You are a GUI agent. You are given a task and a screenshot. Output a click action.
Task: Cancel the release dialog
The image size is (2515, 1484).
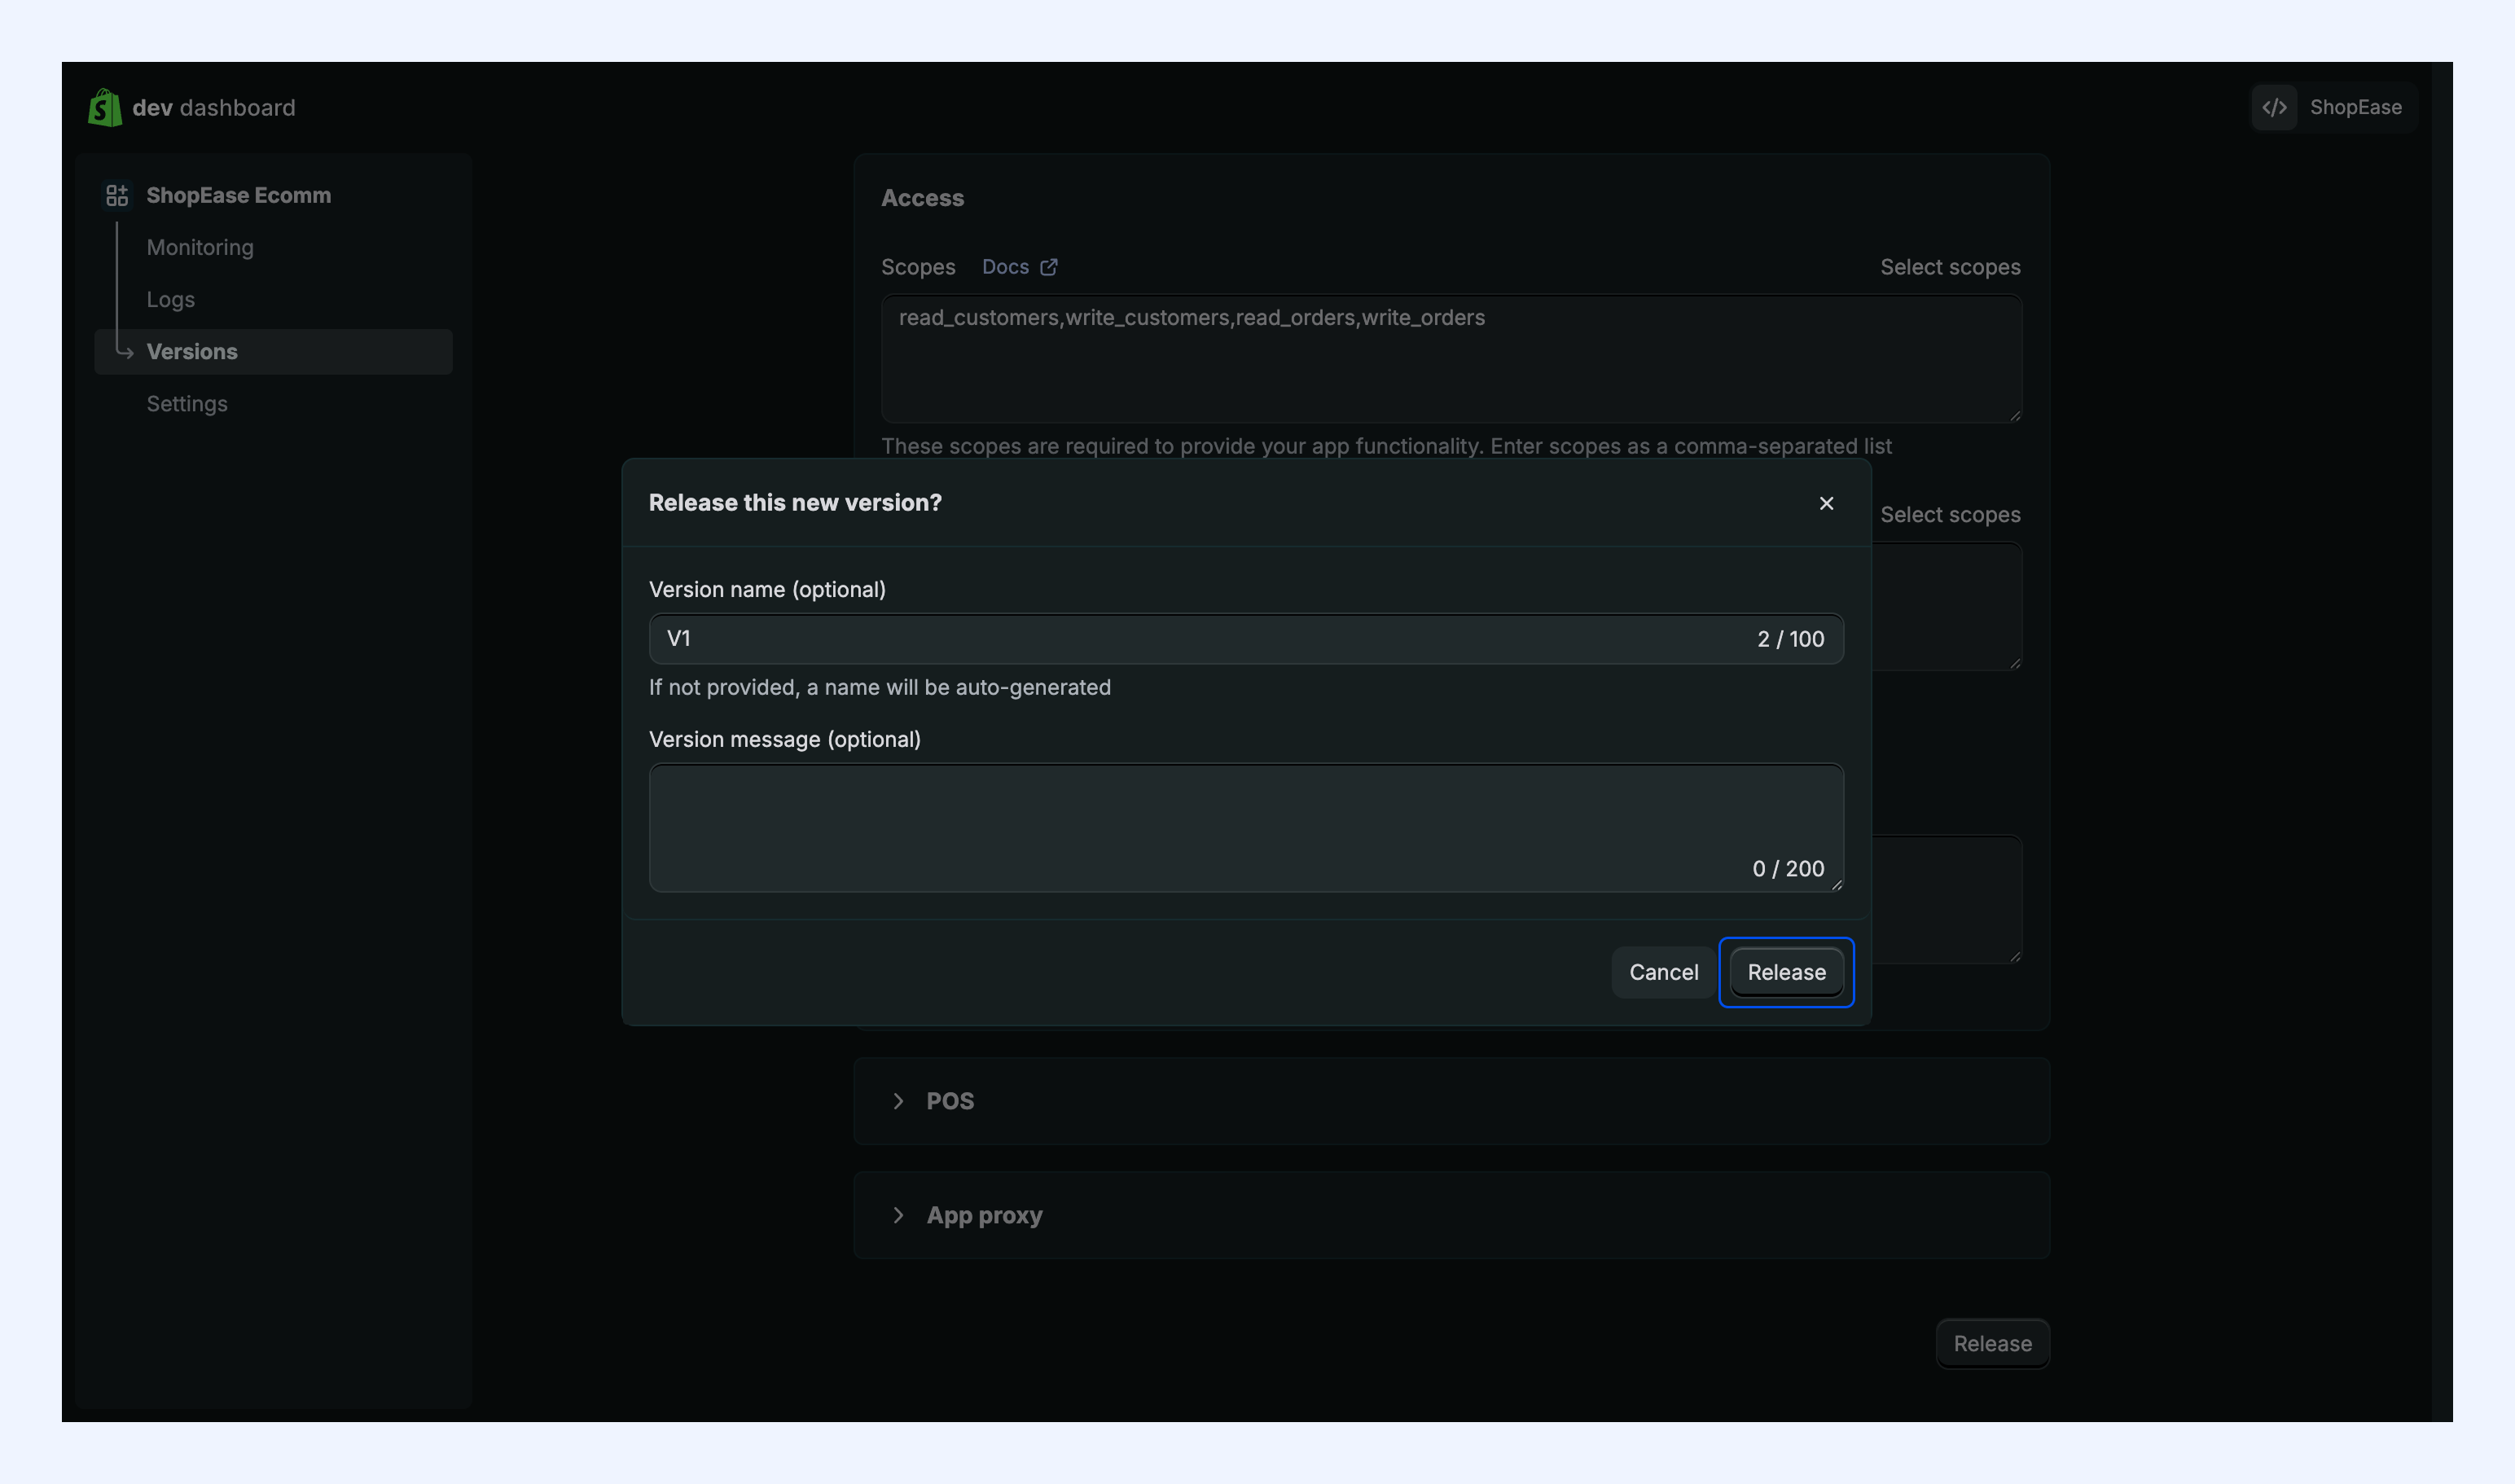click(x=1663, y=972)
